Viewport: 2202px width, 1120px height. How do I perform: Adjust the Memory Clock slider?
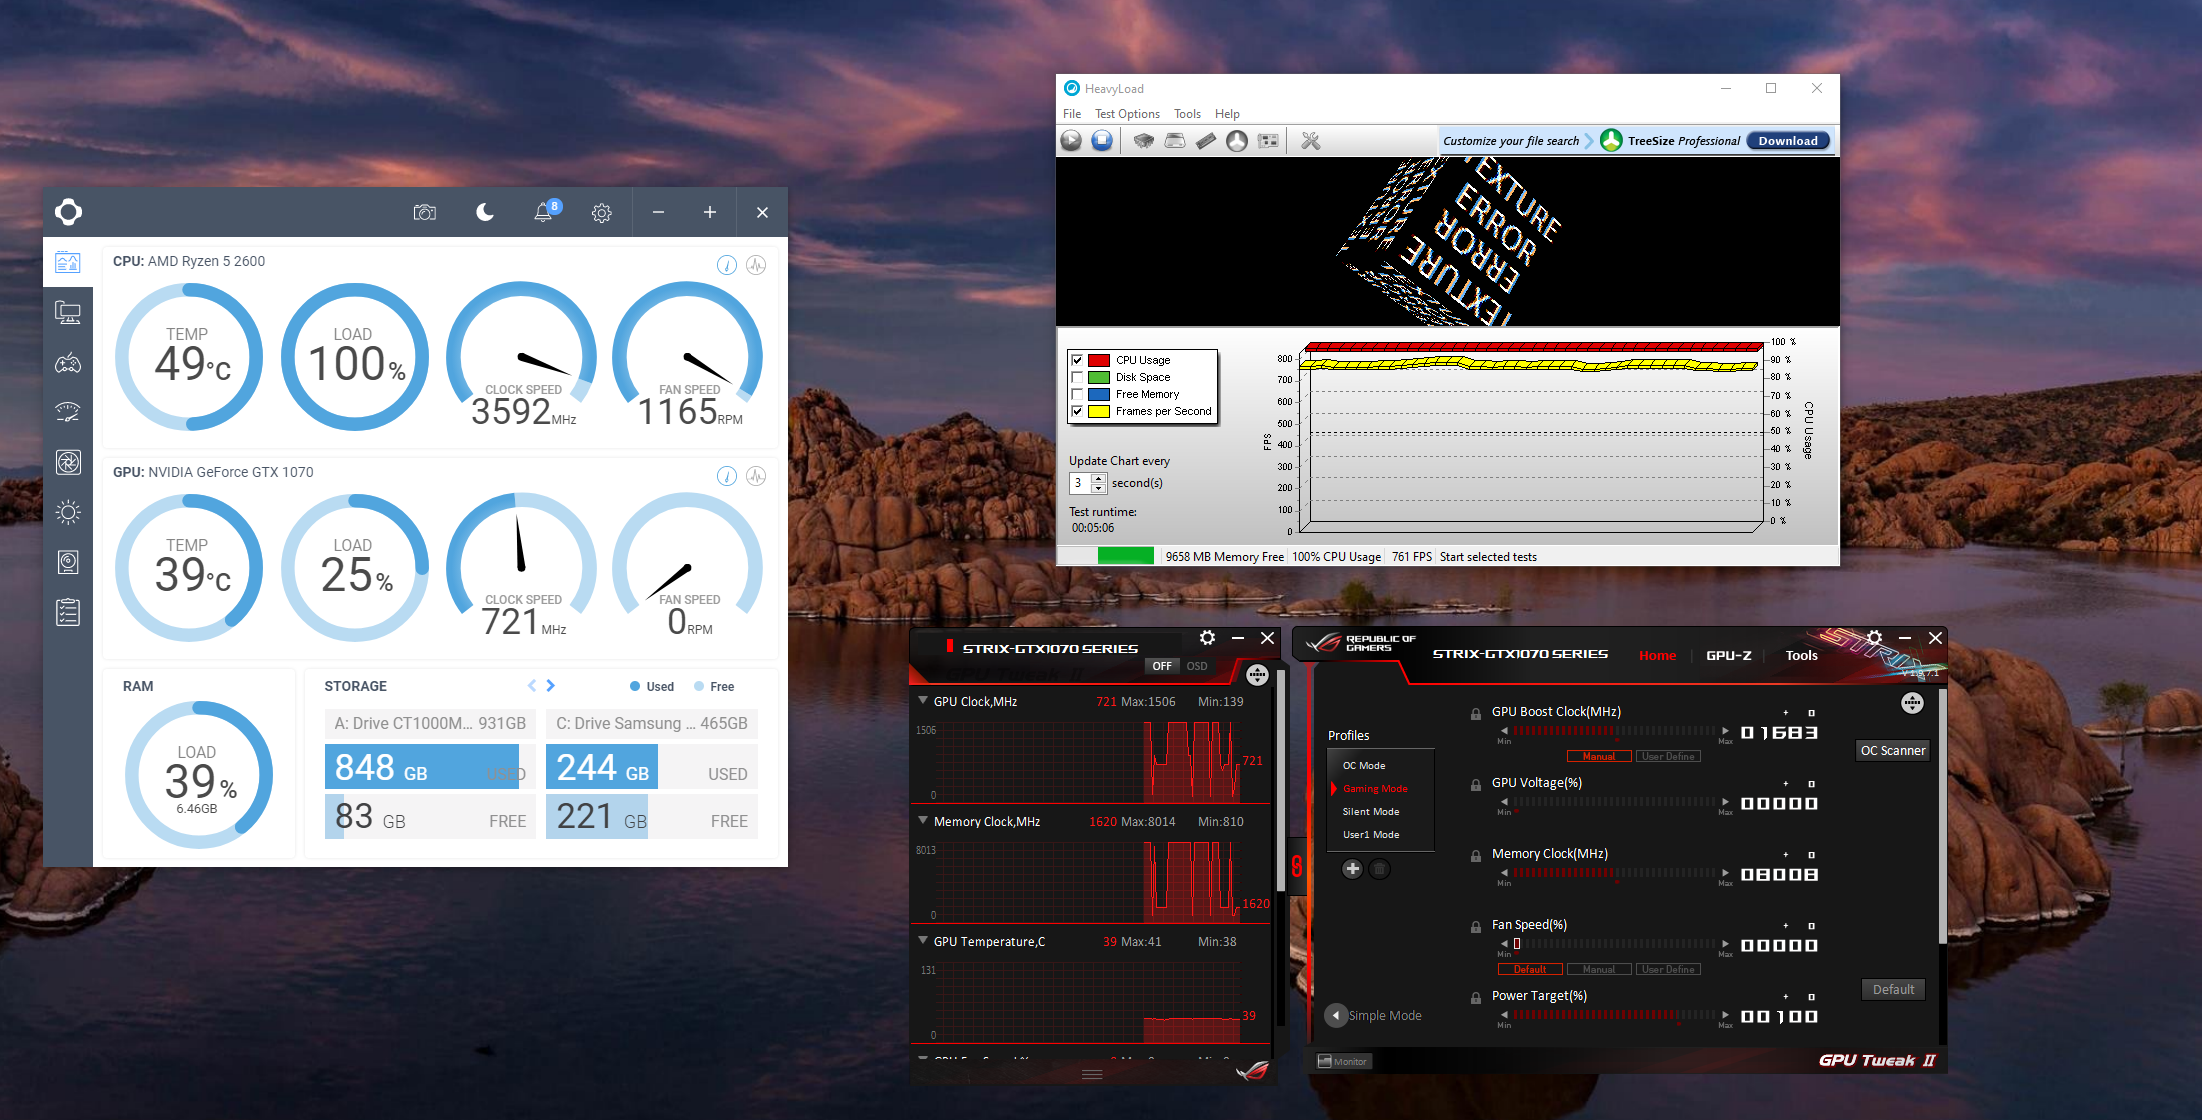tap(1614, 873)
